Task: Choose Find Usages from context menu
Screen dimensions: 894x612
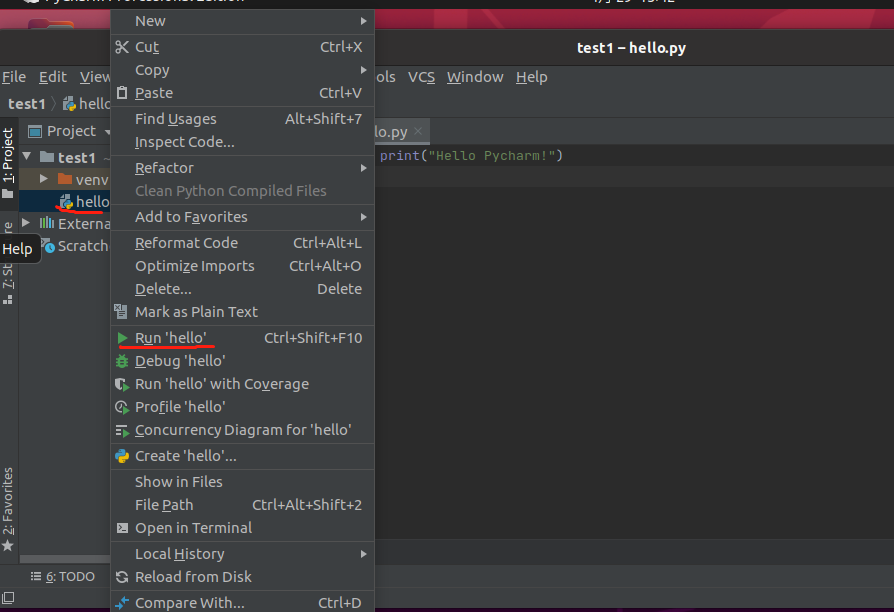Action: (242, 119)
